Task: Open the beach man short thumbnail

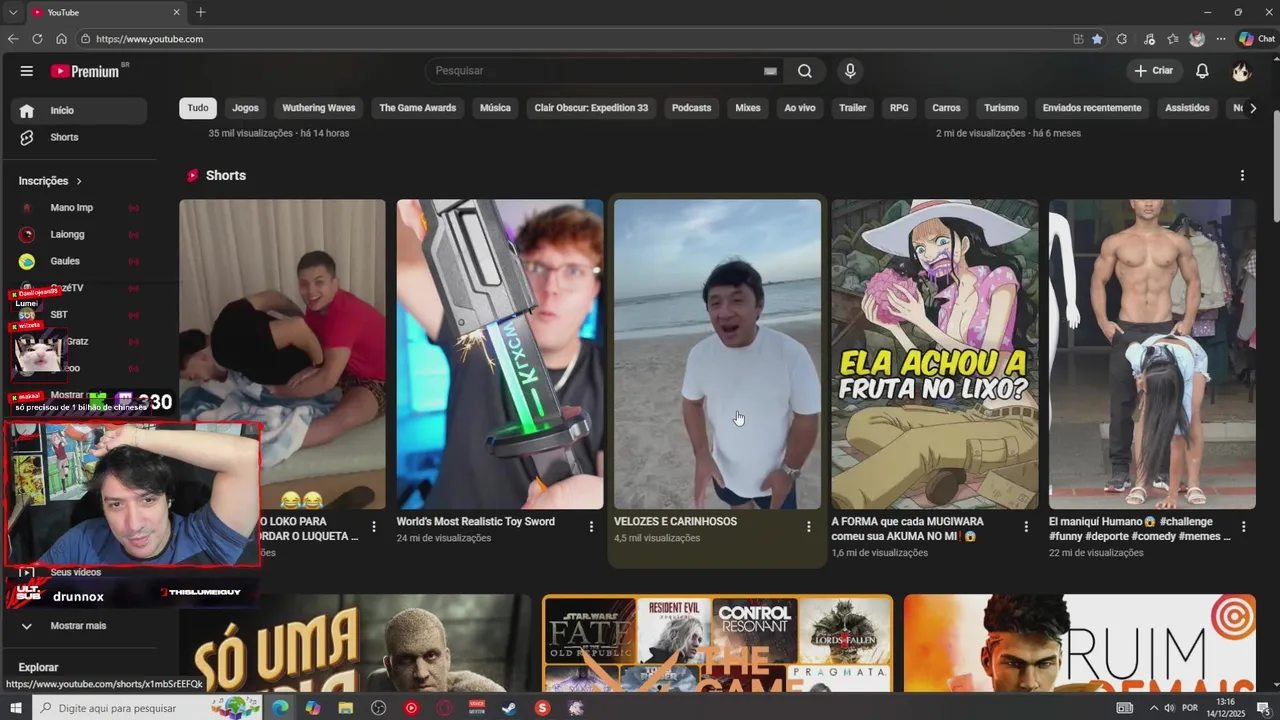Action: click(x=717, y=354)
